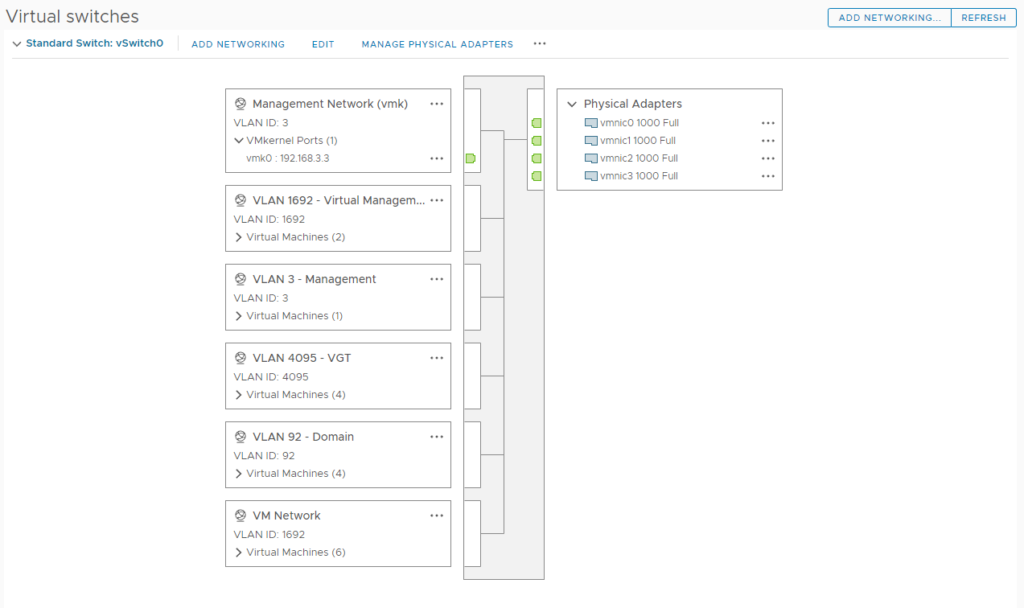Click the VLAN 92 - Domain network icon
The image size is (1024, 608).
coord(240,437)
